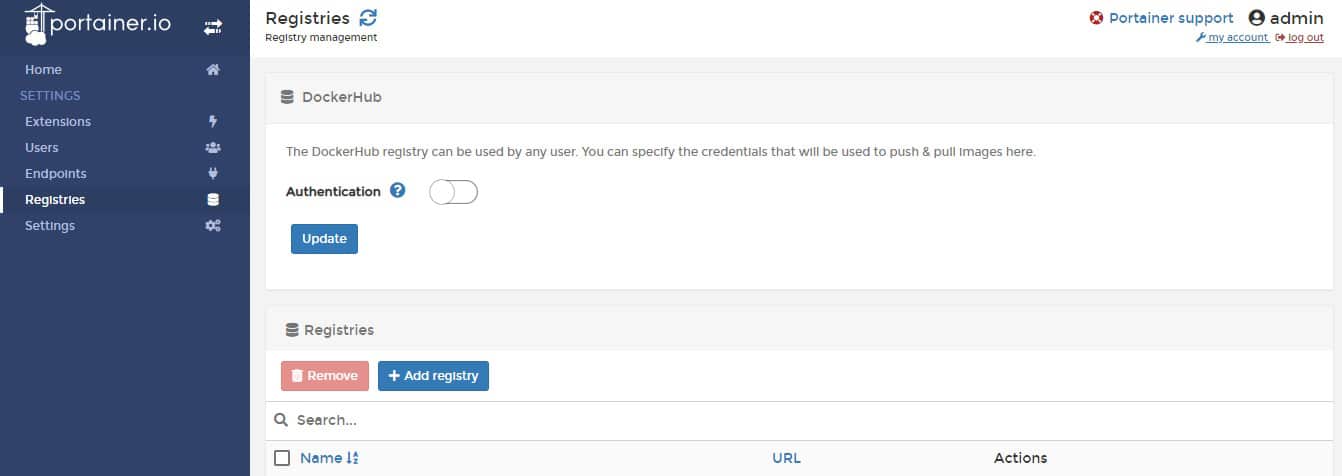Screen dimensions: 1342x476
Task: Click the Add registry button
Action: tap(433, 376)
